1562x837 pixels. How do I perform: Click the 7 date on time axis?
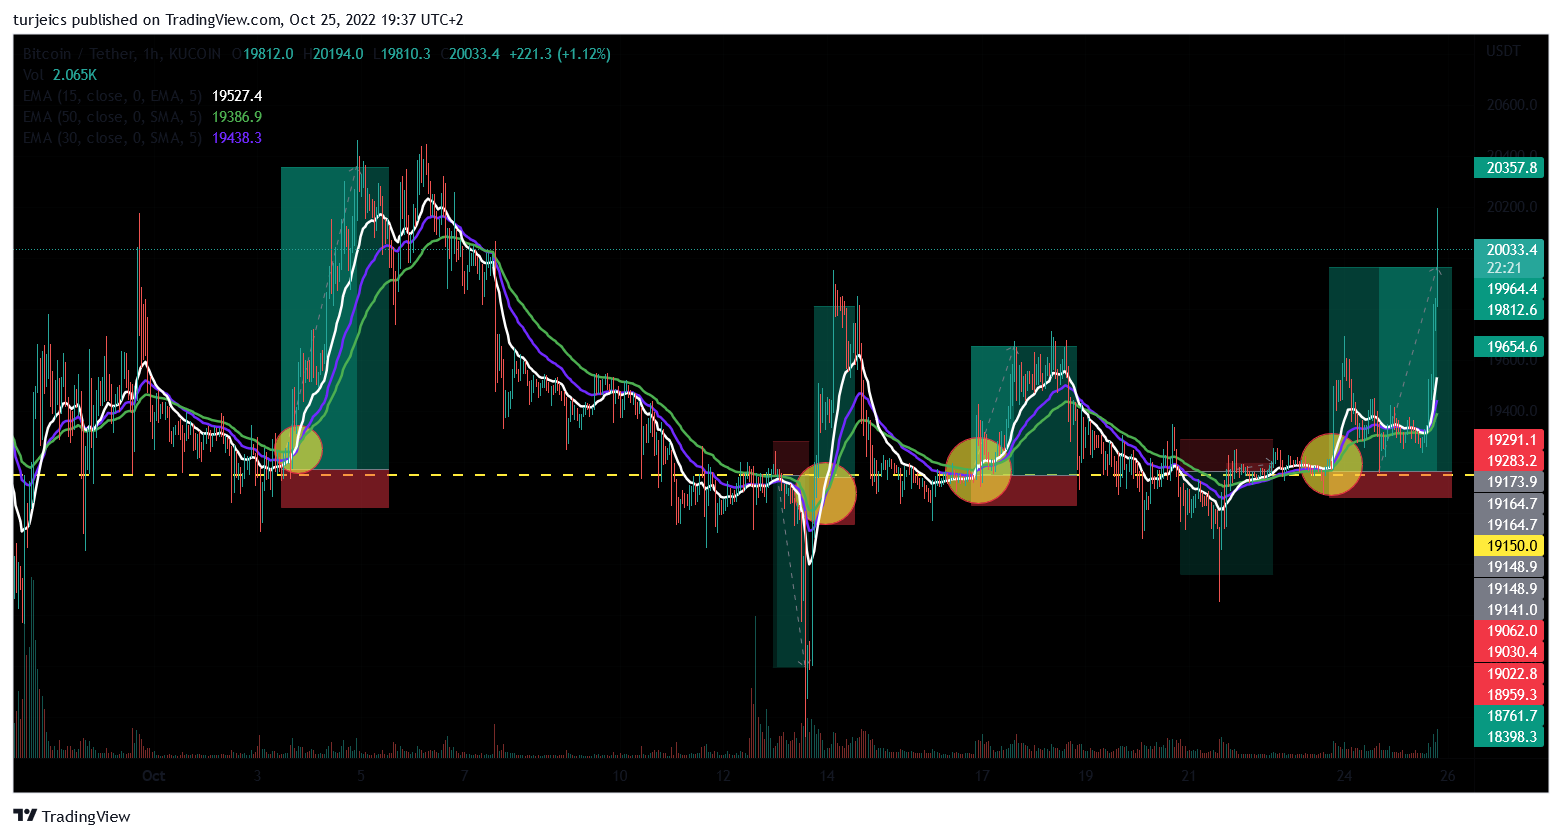click(464, 776)
